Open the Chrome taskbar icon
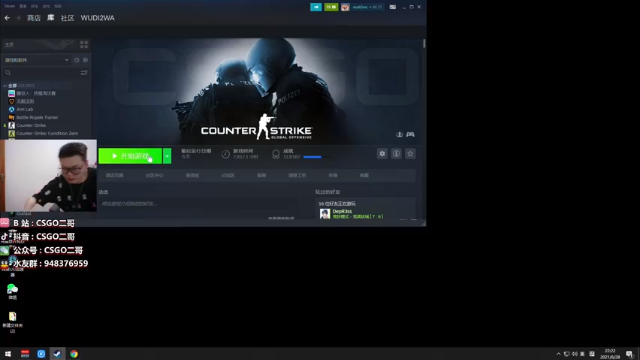This screenshot has width=640, height=360. click(74, 354)
